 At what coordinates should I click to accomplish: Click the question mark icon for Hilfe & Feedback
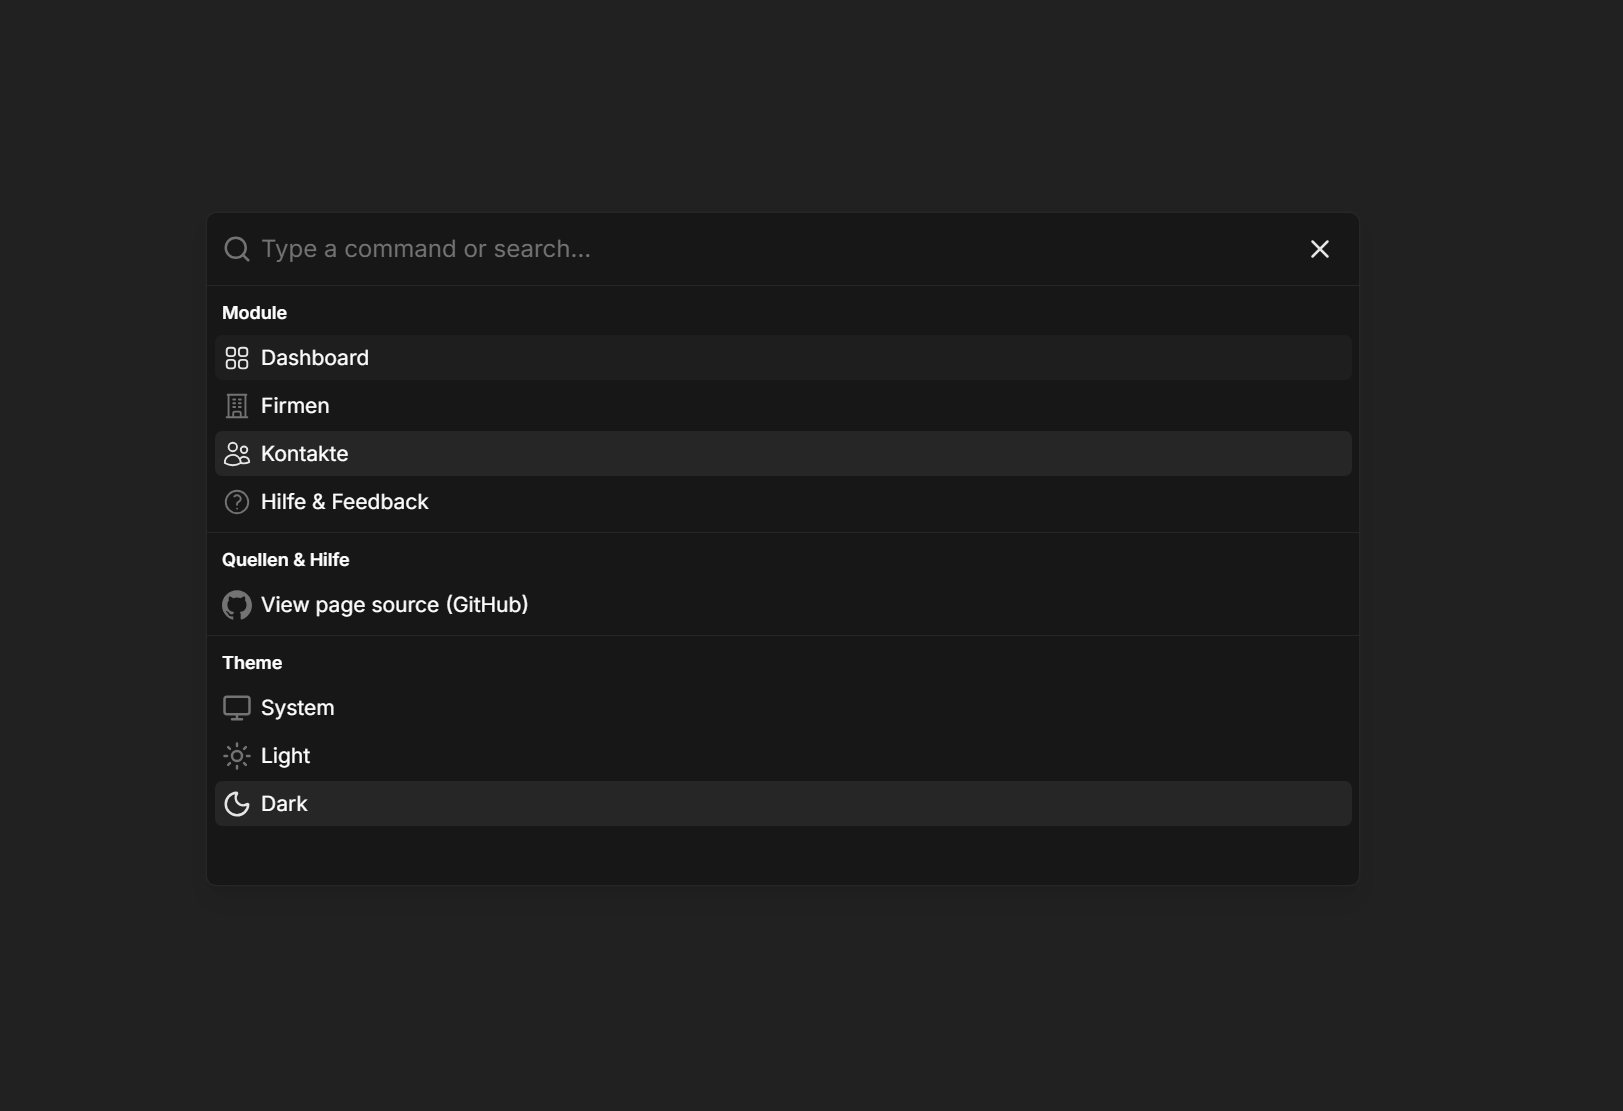(x=236, y=501)
